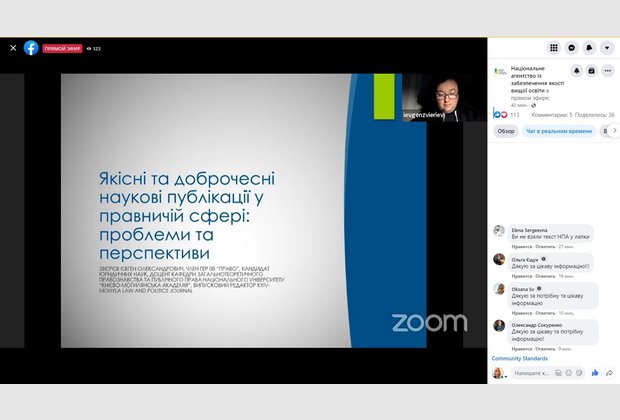This screenshot has width=620, height=420.
Task: Open Messenger from the top bar
Action: pyautogui.click(x=571, y=47)
